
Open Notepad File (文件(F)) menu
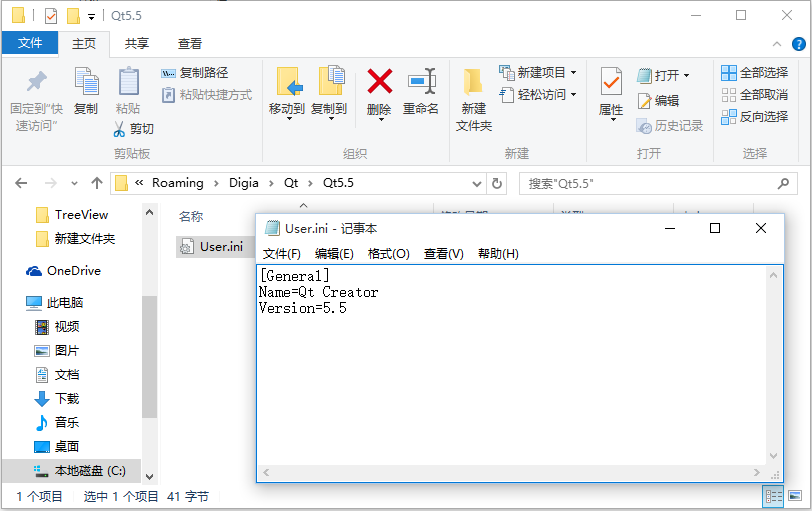[x=282, y=254]
